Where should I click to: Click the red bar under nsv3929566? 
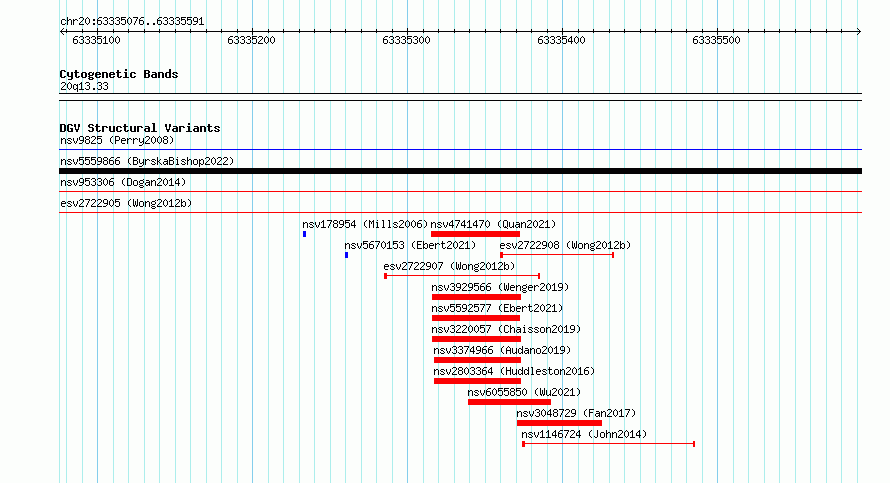(x=476, y=297)
